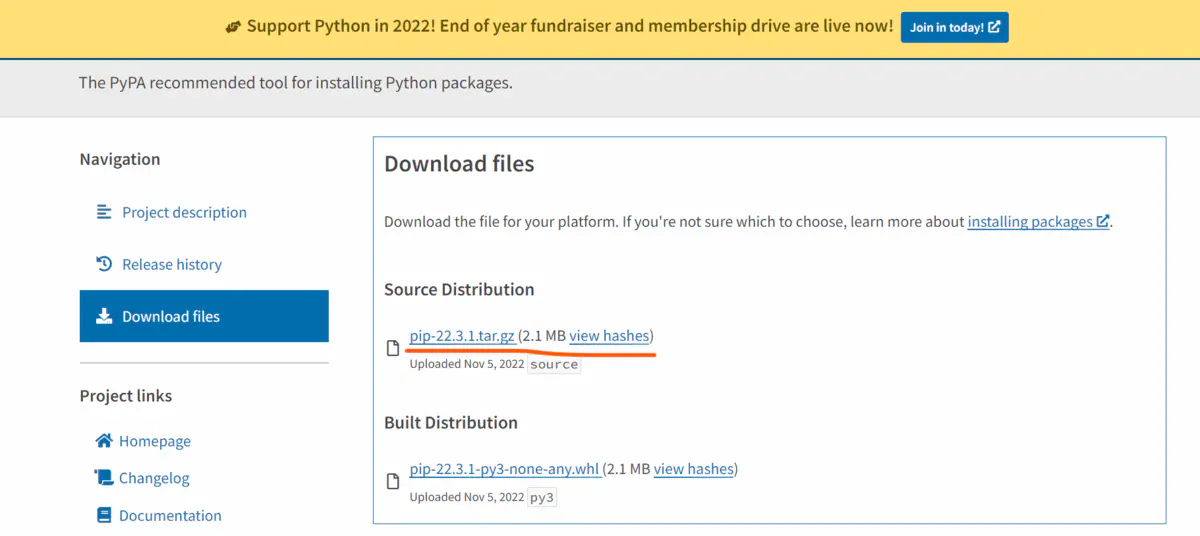The height and width of the screenshot is (536, 1200).
Task: Click the download icon in Download files tab
Action: [104, 316]
